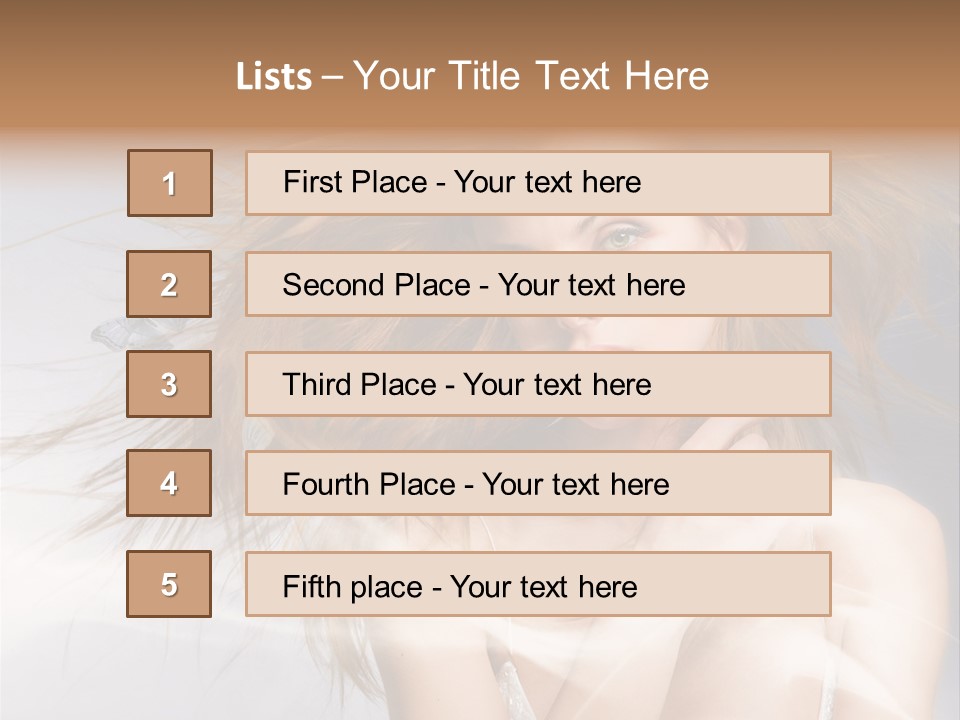
Task: Click the word 'Fourth' in the list
Action: click(x=326, y=485)
